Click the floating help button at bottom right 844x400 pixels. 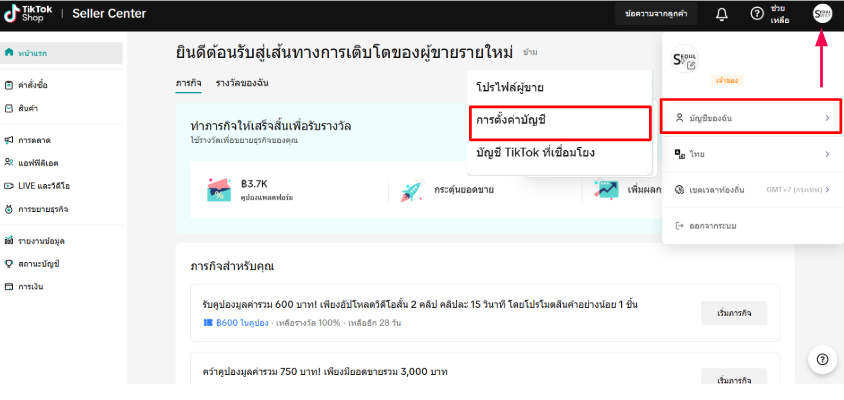pos(822,359)
